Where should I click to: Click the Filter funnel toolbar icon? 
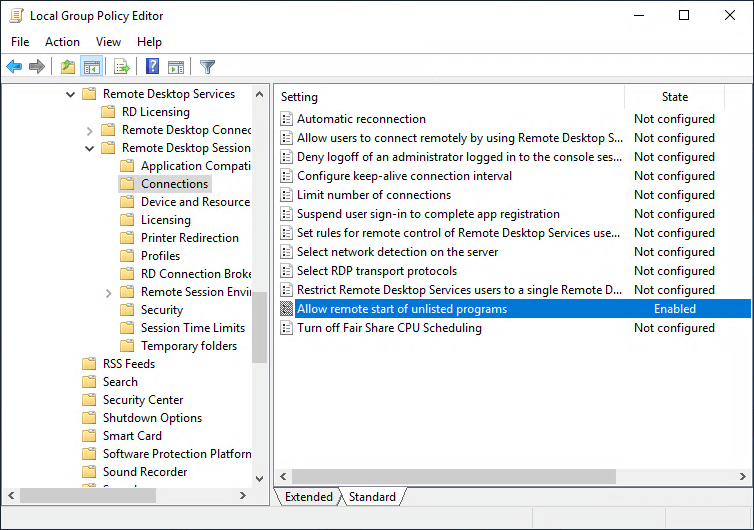coord(207,67)
